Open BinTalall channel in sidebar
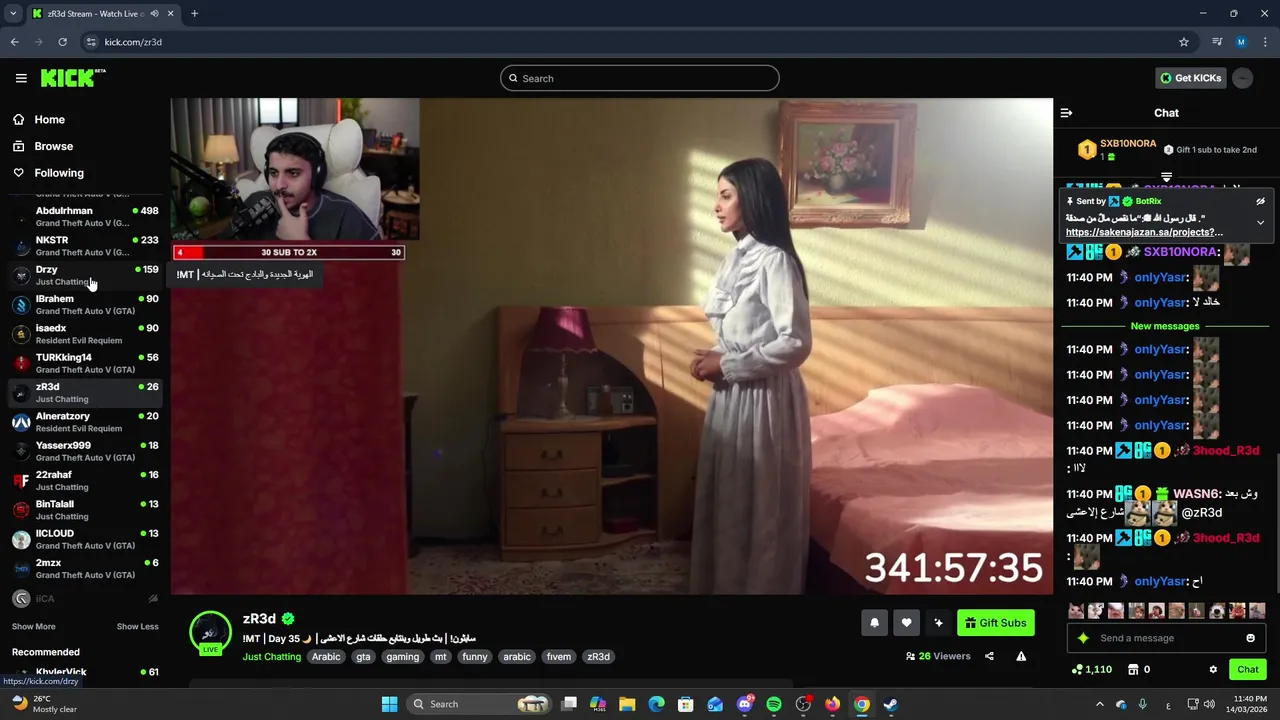The image size is (1280, 720). 85,510
